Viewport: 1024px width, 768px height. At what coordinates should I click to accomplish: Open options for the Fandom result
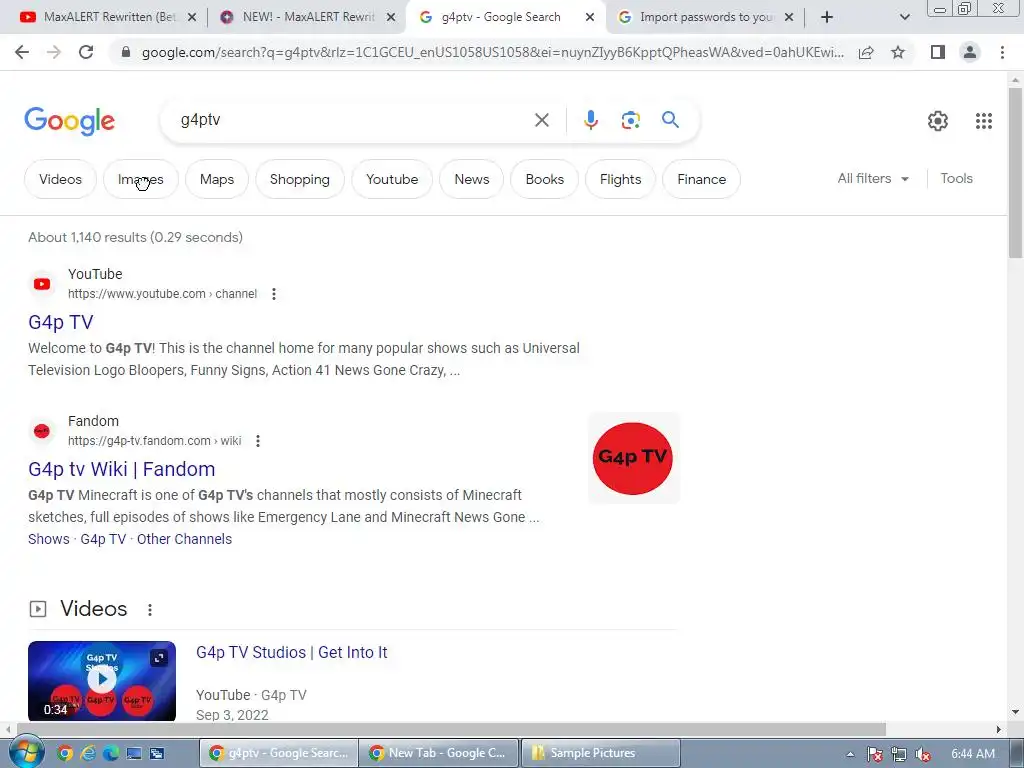click(258, 441)
